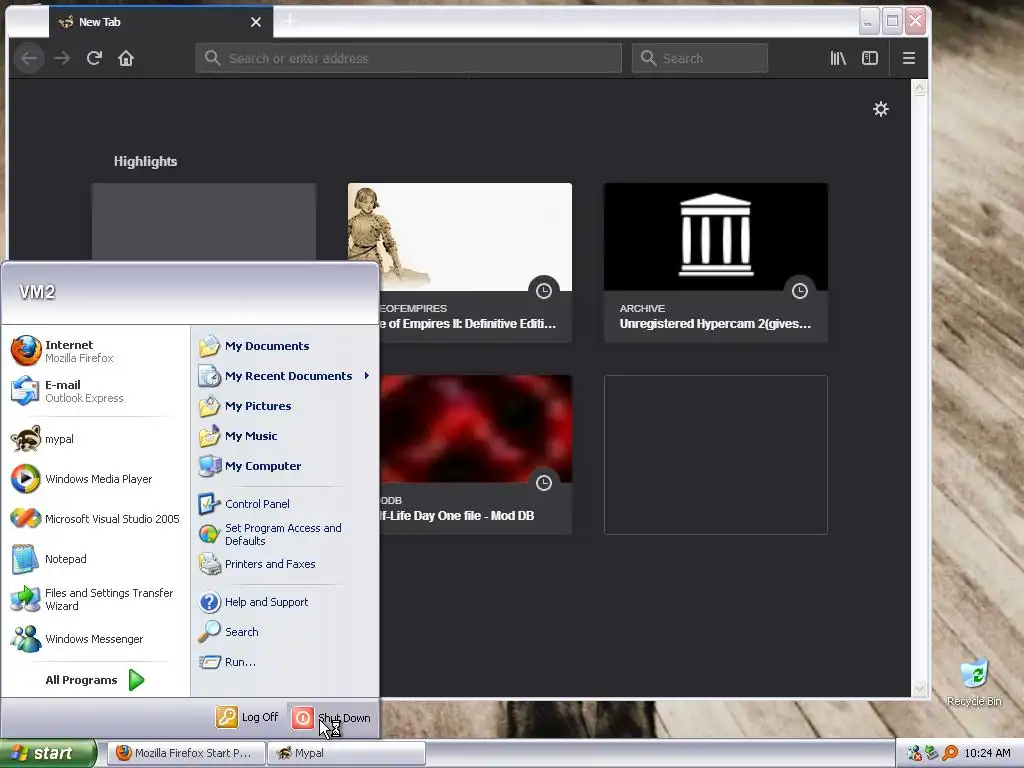1024x768 pixels.
Task: Expand All Programs list
Action: coord(95,680)
